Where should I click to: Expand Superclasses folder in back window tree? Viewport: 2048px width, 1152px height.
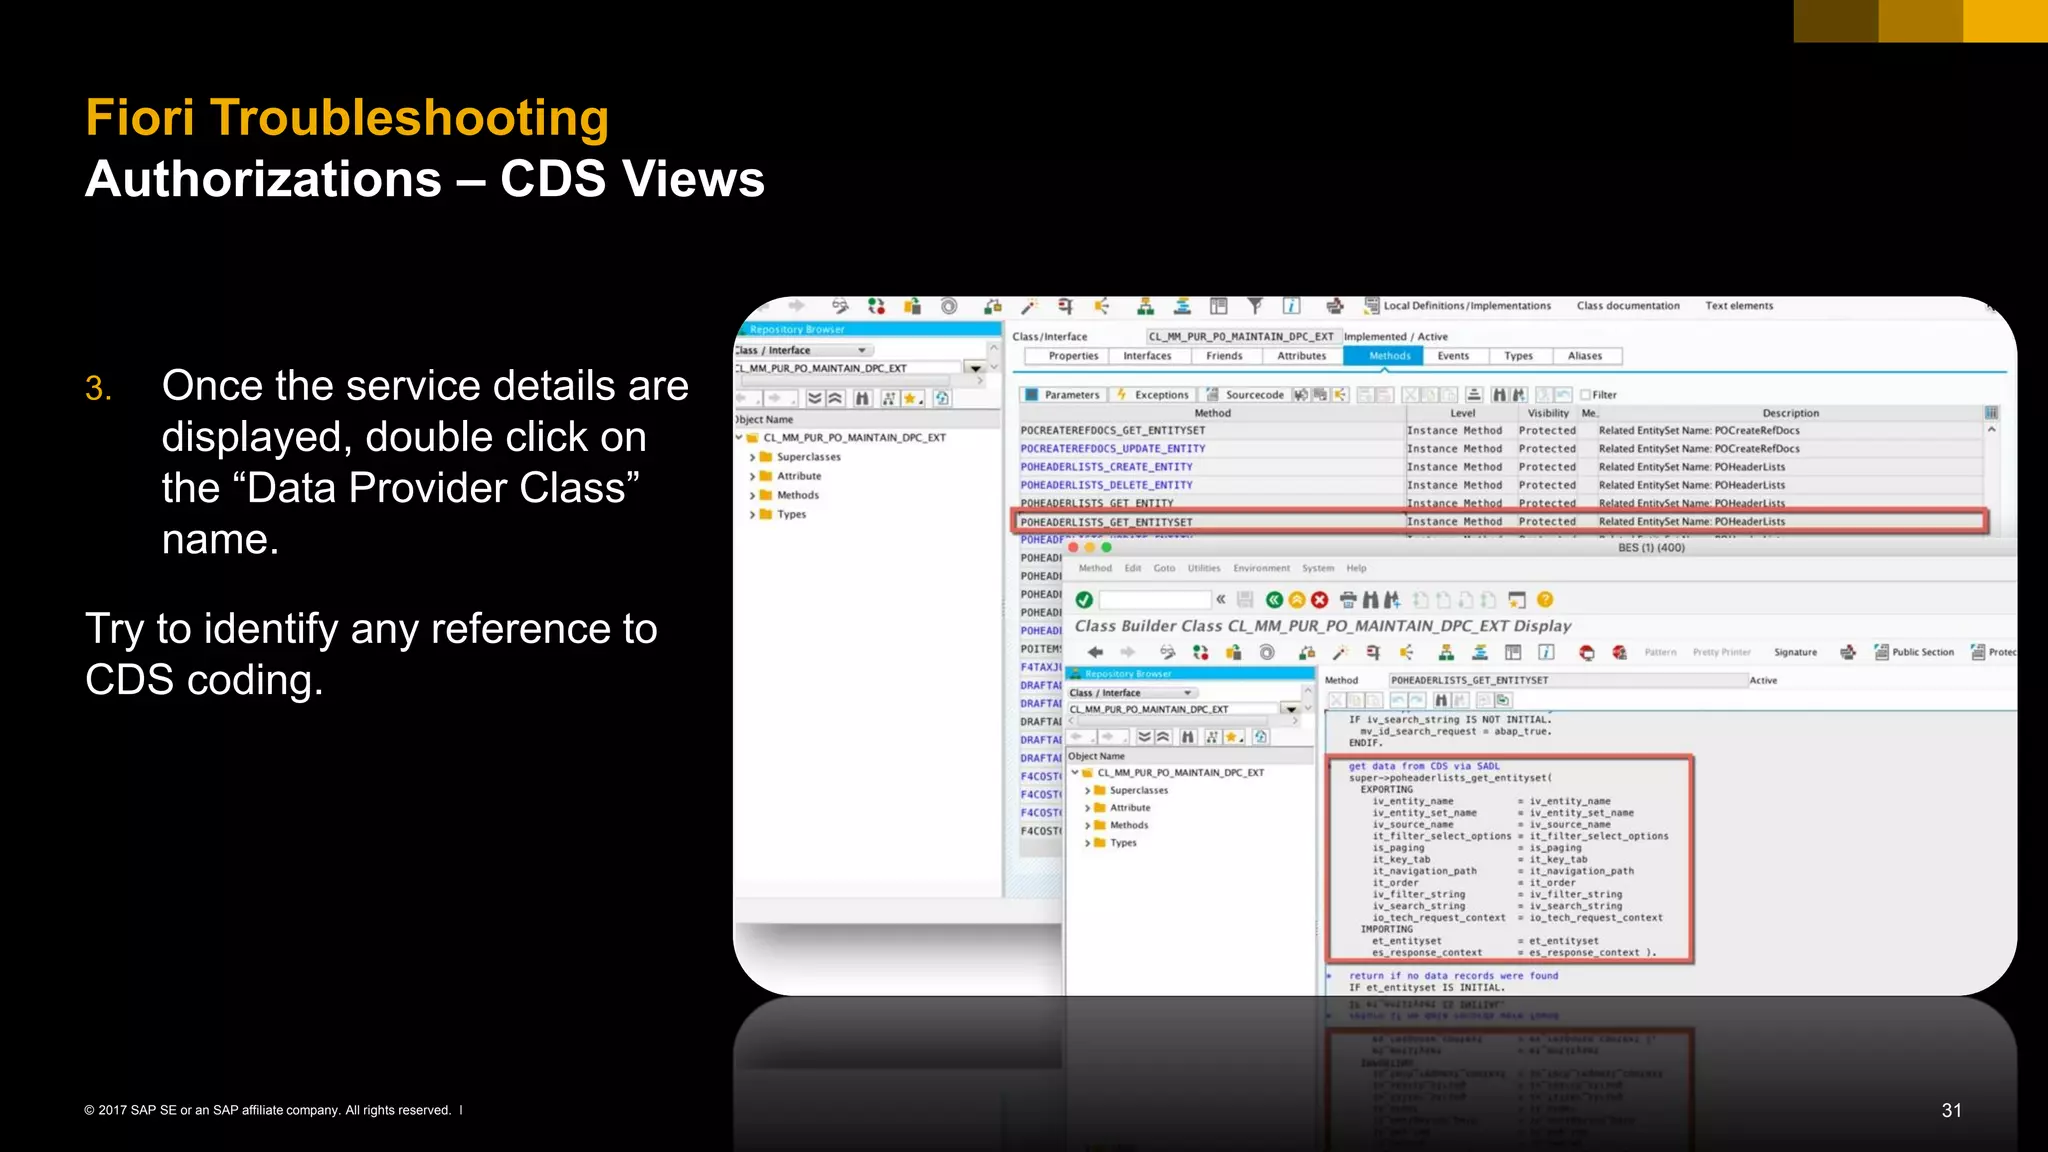point(753,457)
